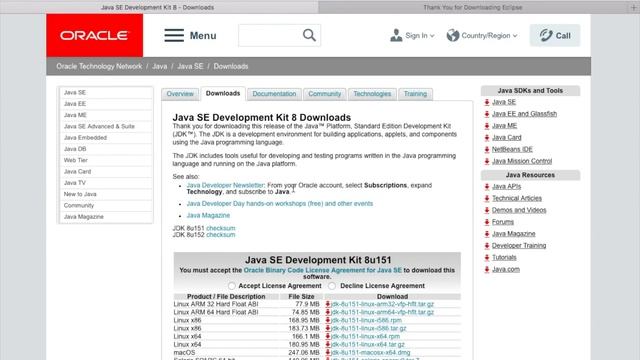Click JDK 8u152 checksum link
This screenshot has height=360, width=640.
point(221,235)
